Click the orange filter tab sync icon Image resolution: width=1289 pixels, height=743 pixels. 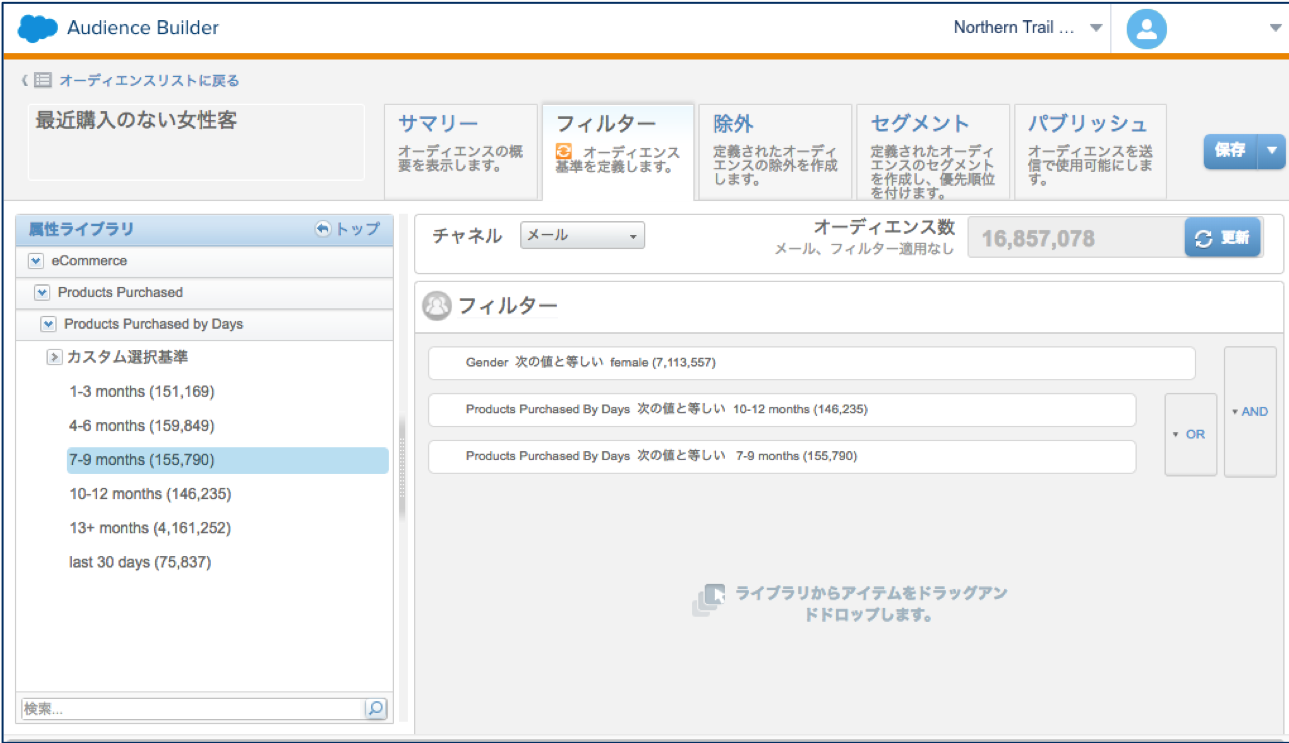click(564, 152)
